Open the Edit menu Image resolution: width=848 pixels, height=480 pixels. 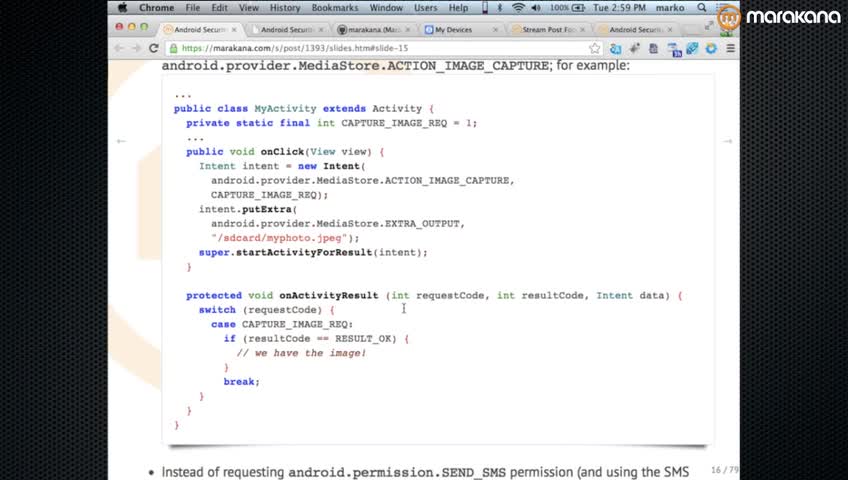click(x=219, y=8)
